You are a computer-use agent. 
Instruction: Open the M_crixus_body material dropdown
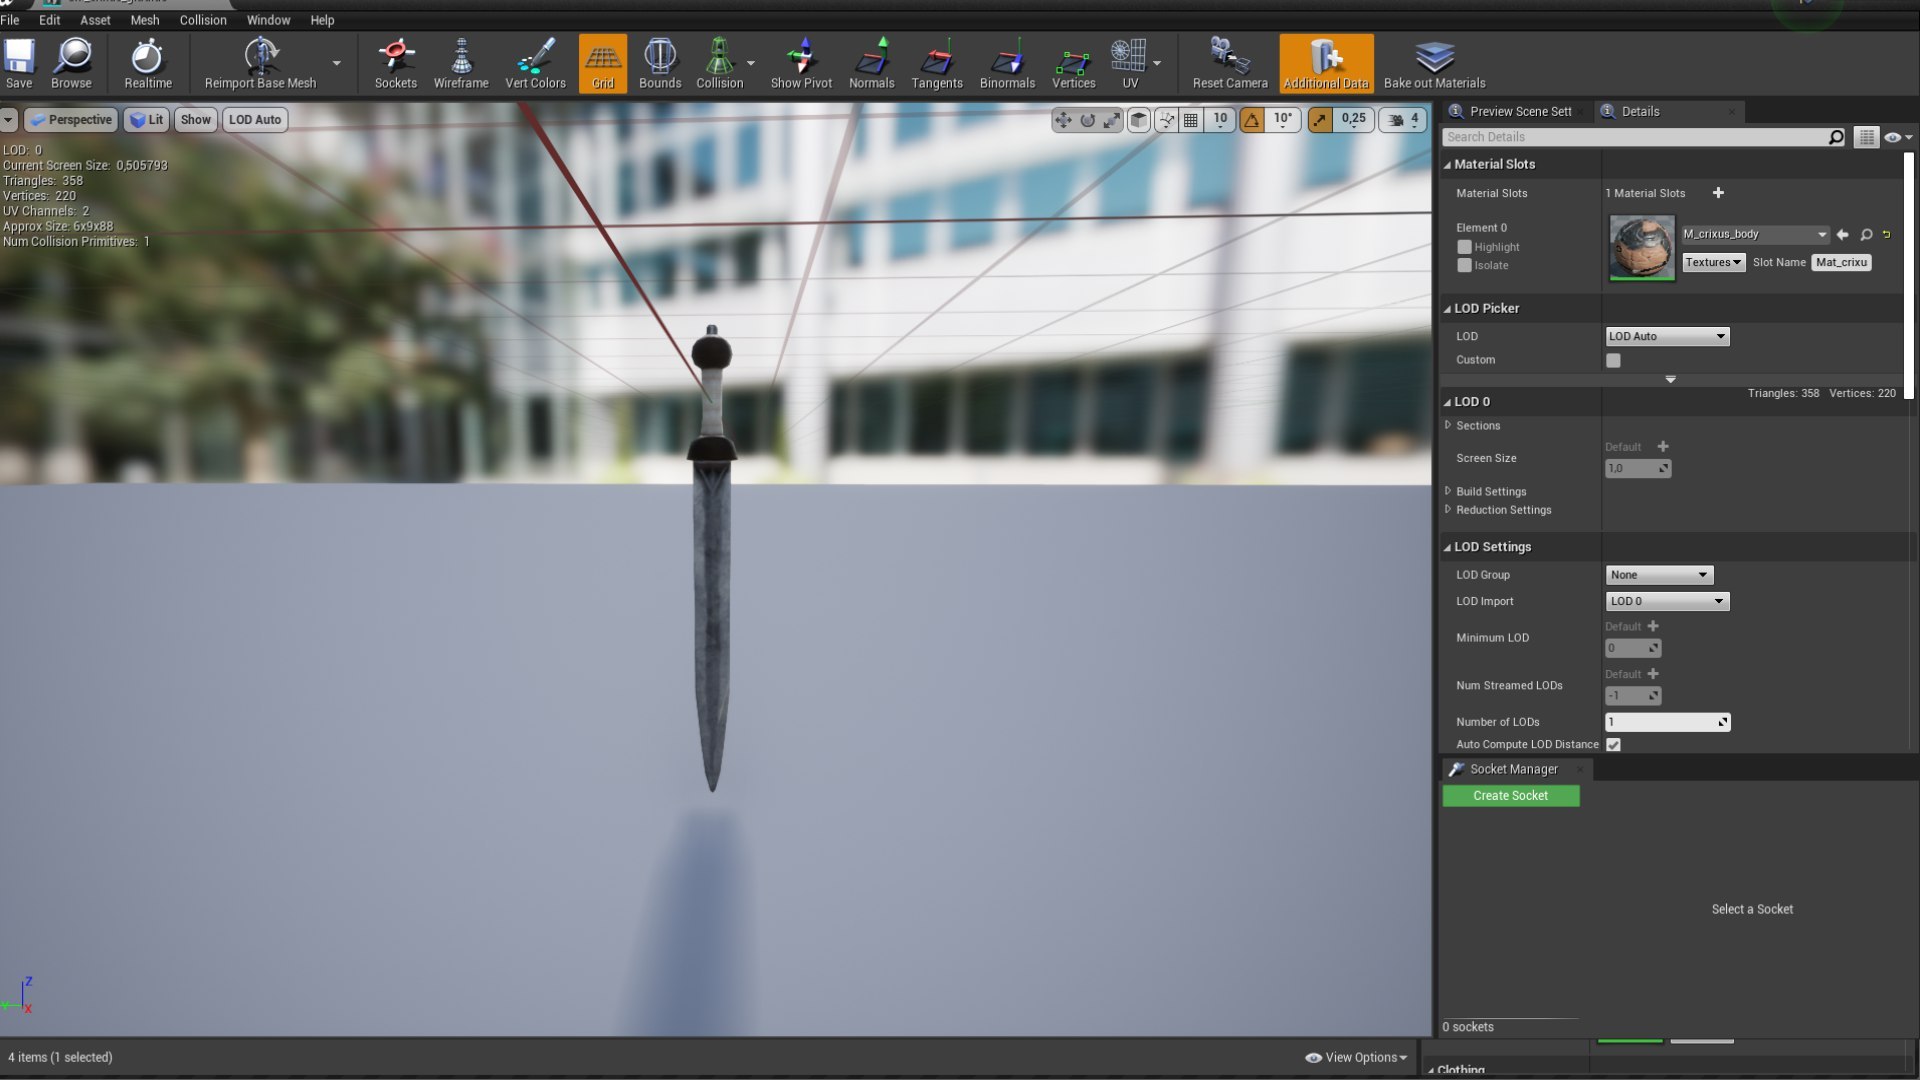pyautogui.click(x=1755, y=234)
